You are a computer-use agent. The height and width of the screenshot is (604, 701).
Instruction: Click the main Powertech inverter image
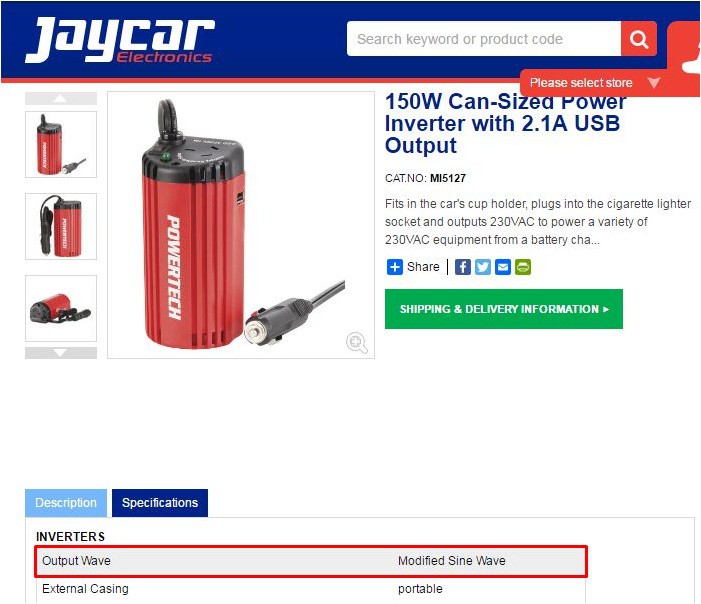(x=241, y=225)
